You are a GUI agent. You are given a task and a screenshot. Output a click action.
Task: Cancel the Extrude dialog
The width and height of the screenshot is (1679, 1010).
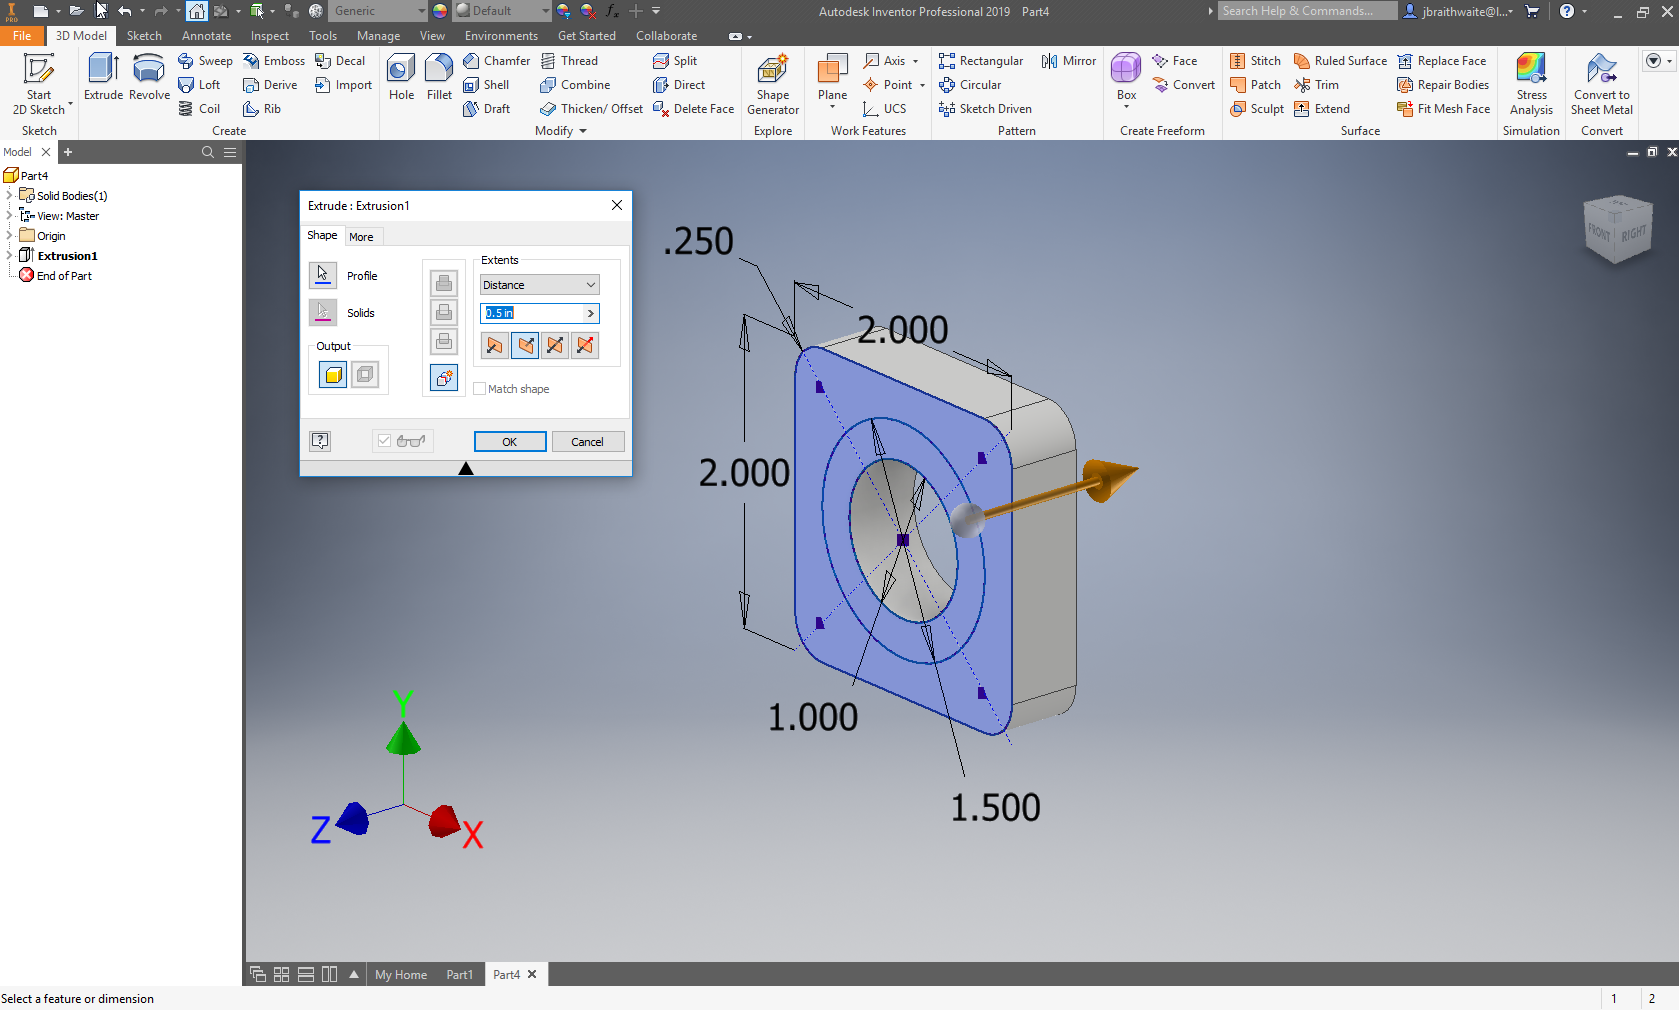pos(588,442)
